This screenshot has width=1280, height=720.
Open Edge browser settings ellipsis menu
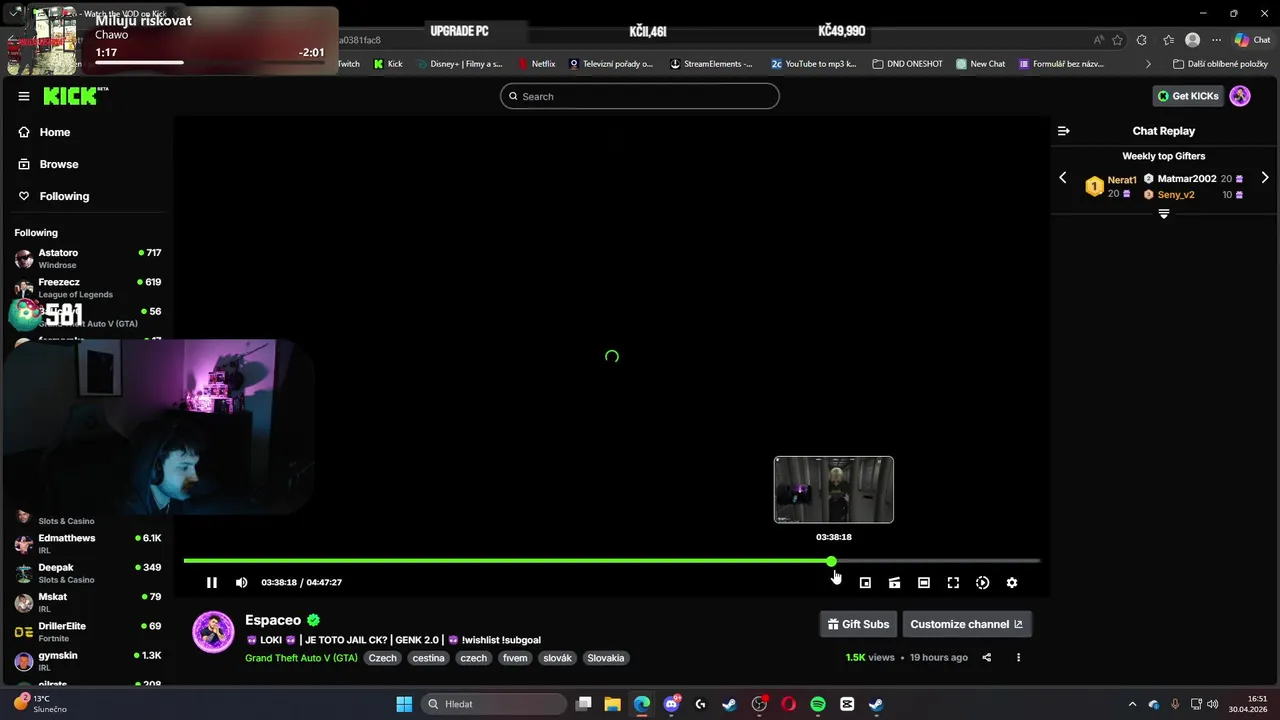tap(1217, 40)
